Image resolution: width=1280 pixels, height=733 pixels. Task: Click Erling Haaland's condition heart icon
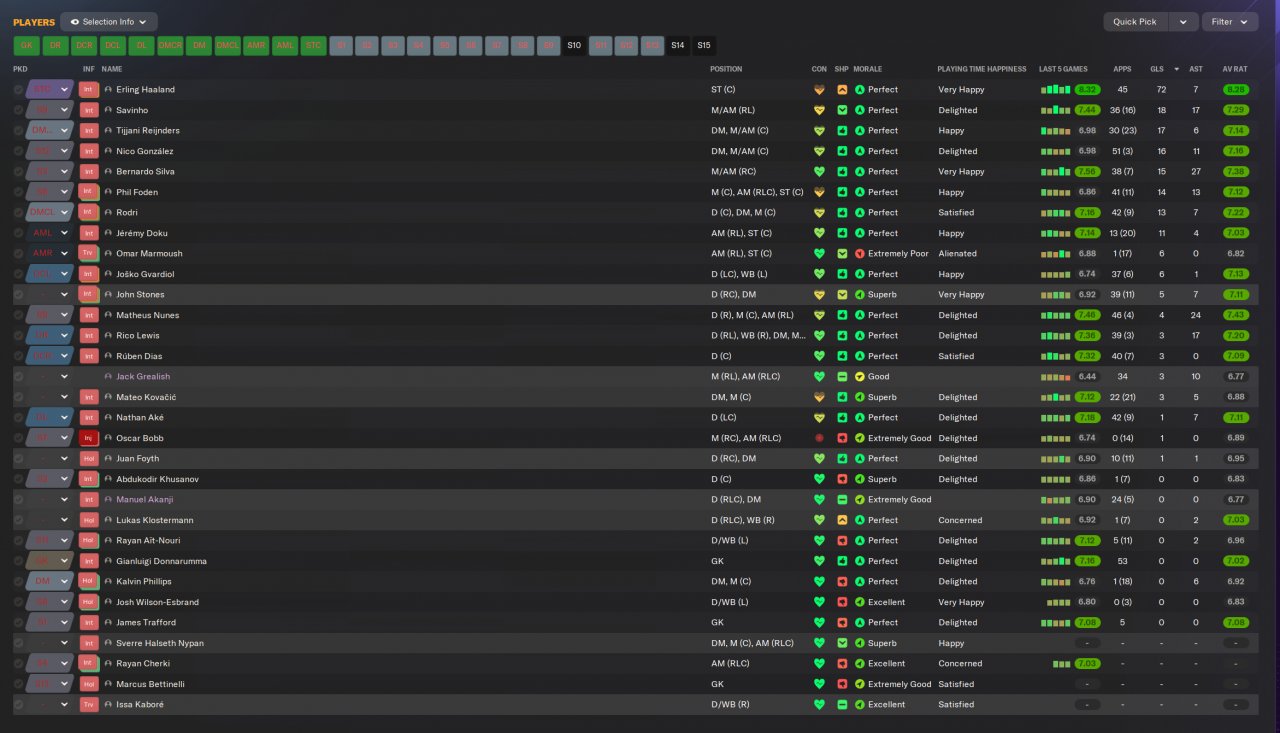(820, 90)
